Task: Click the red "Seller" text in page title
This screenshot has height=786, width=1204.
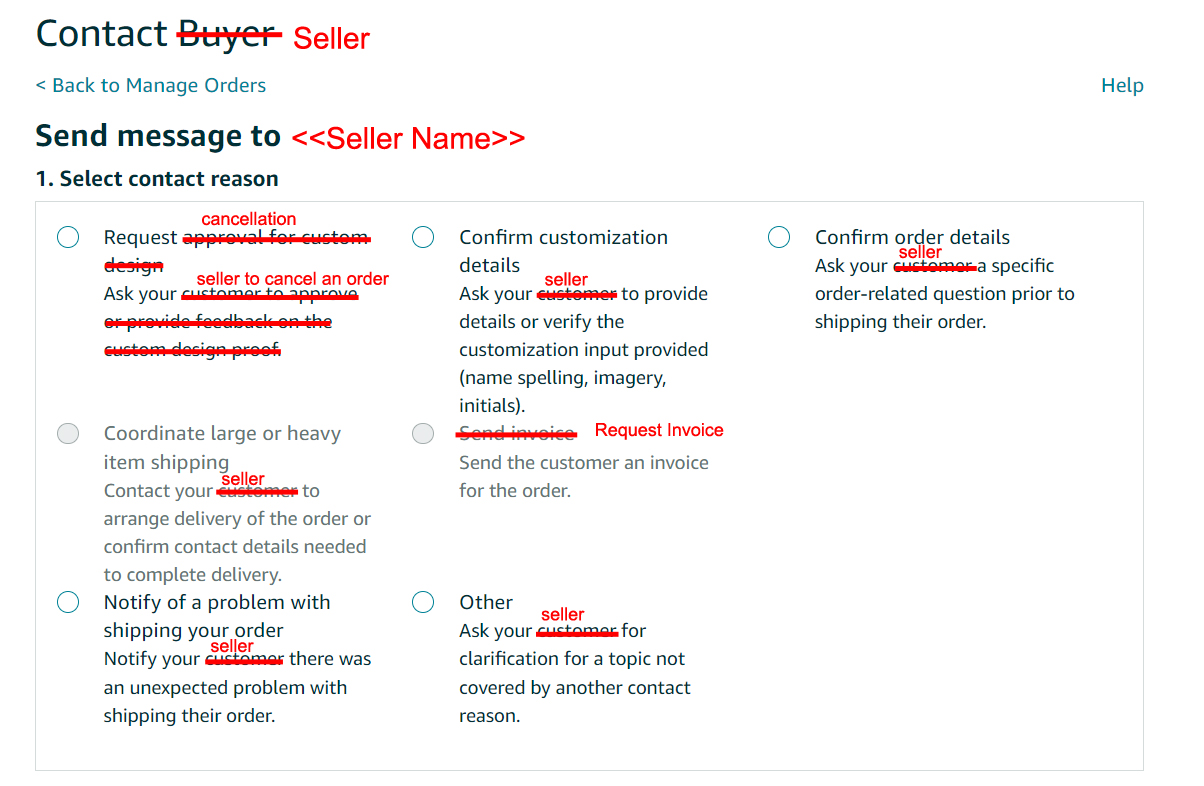Action: click(331, 39)
